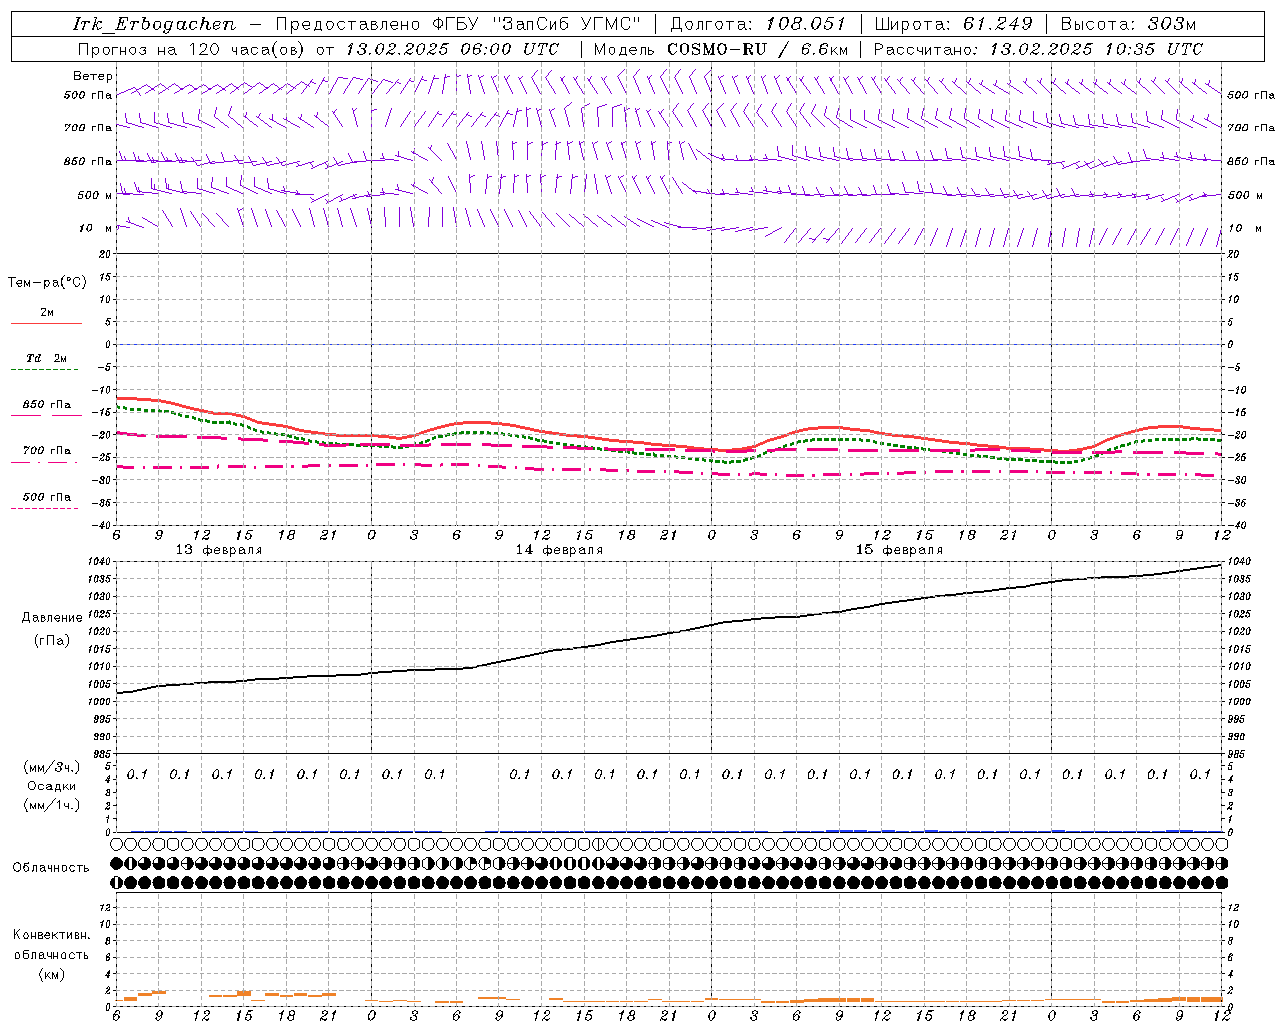This screenshot has height=1024, width=1280.
Task: Click the station name Irk_Erbogachen in header
Action: 154,24
